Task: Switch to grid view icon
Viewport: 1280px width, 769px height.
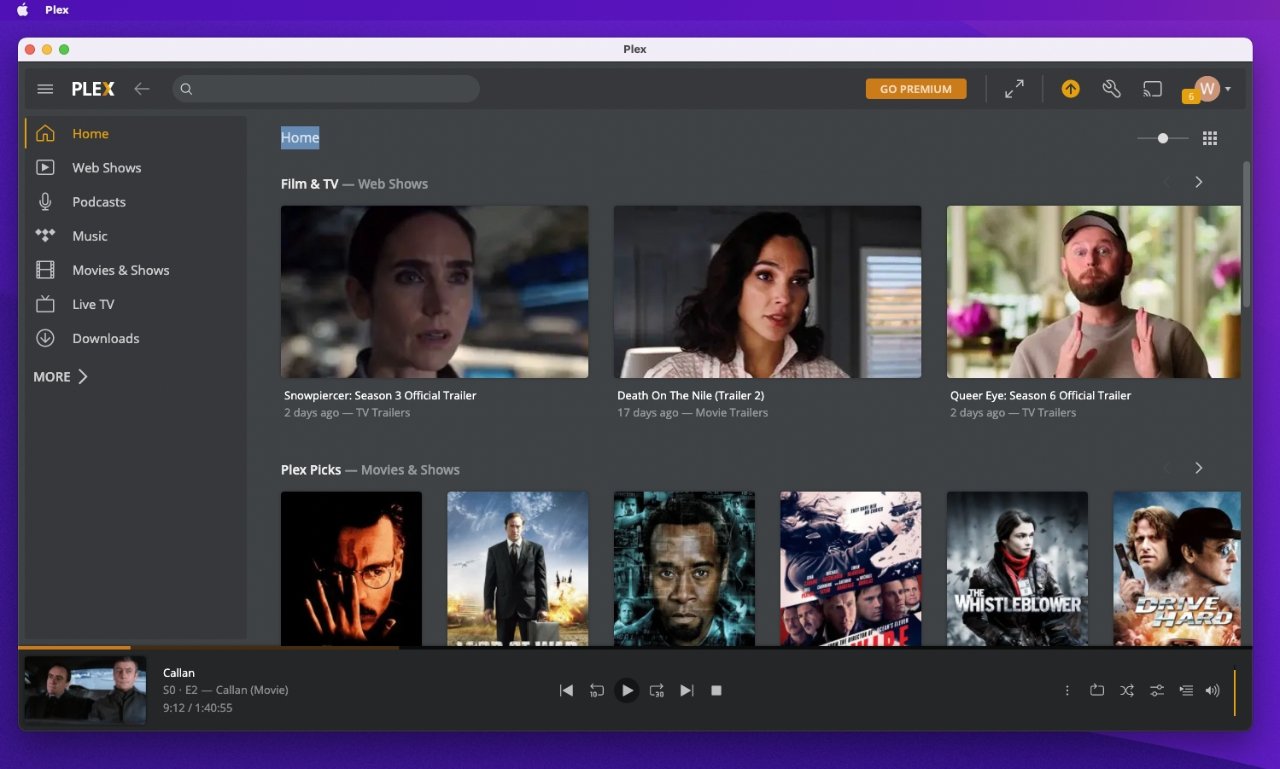Action: (x=1210, y=138)
